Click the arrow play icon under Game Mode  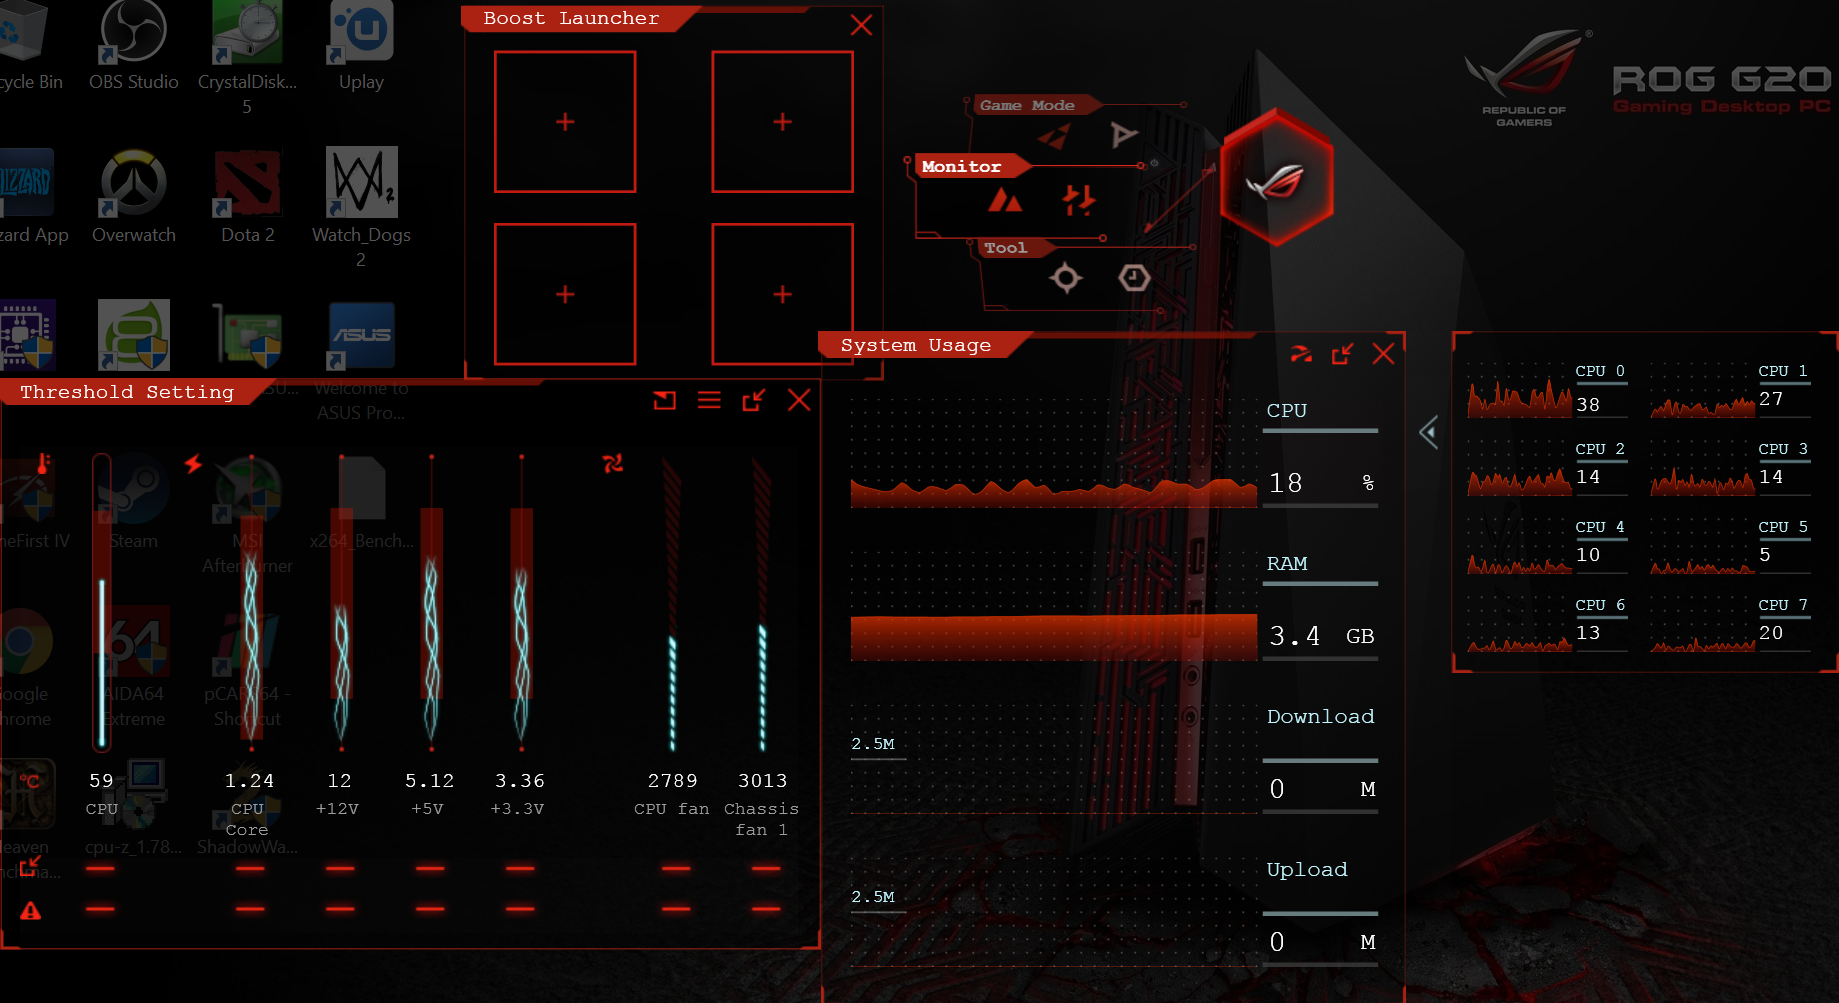point(1124,134)
